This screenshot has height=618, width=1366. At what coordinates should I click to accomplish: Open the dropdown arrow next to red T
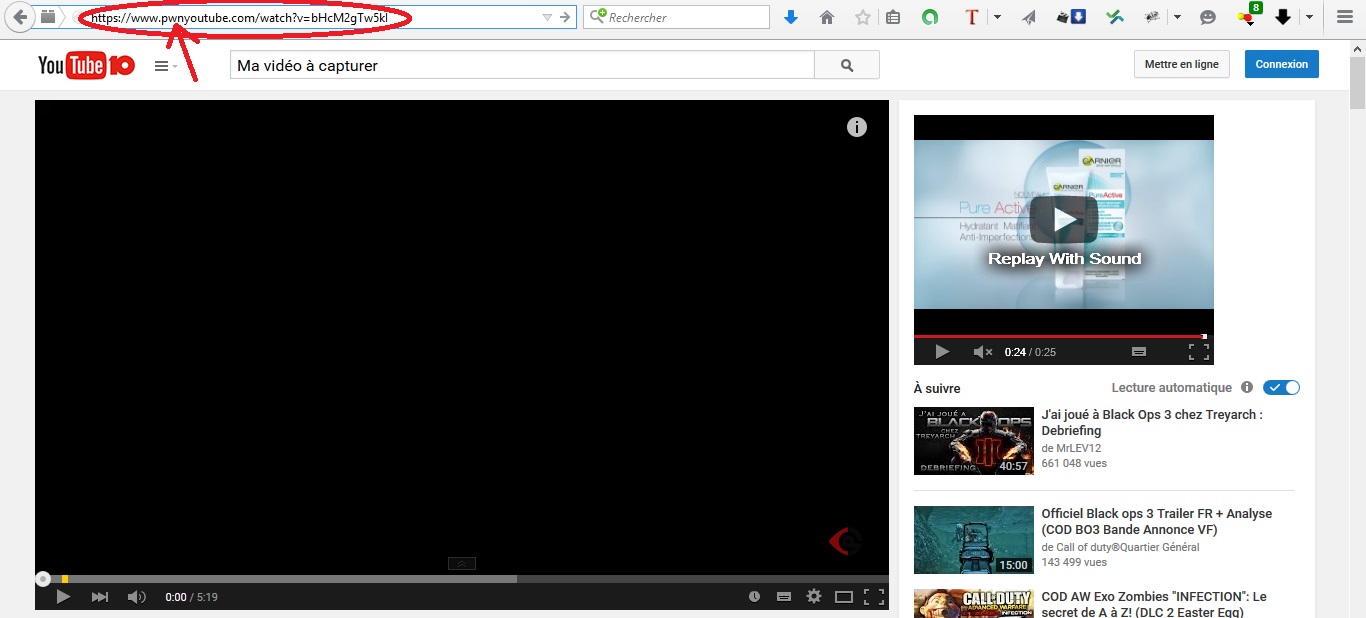[x=997, y=17]
